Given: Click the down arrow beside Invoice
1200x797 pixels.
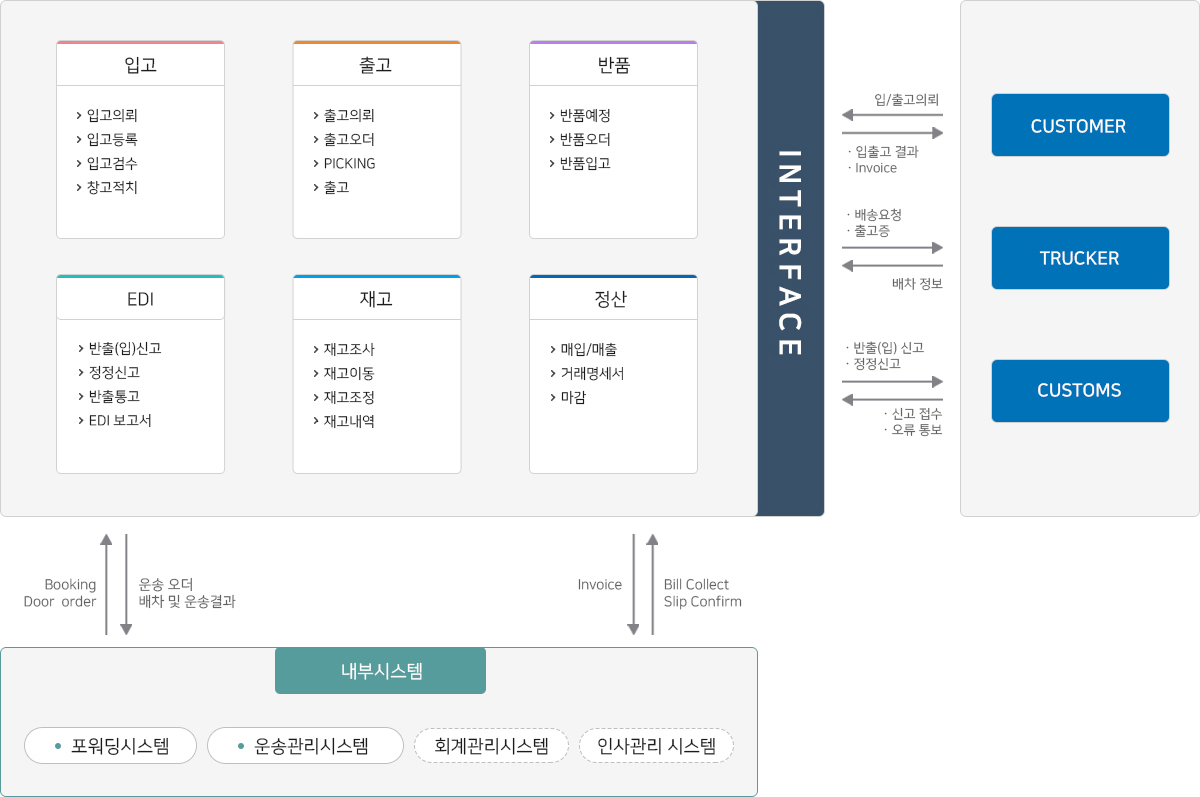Looking at the screenshot, I should pyautogui.click(x=633, y=585).
